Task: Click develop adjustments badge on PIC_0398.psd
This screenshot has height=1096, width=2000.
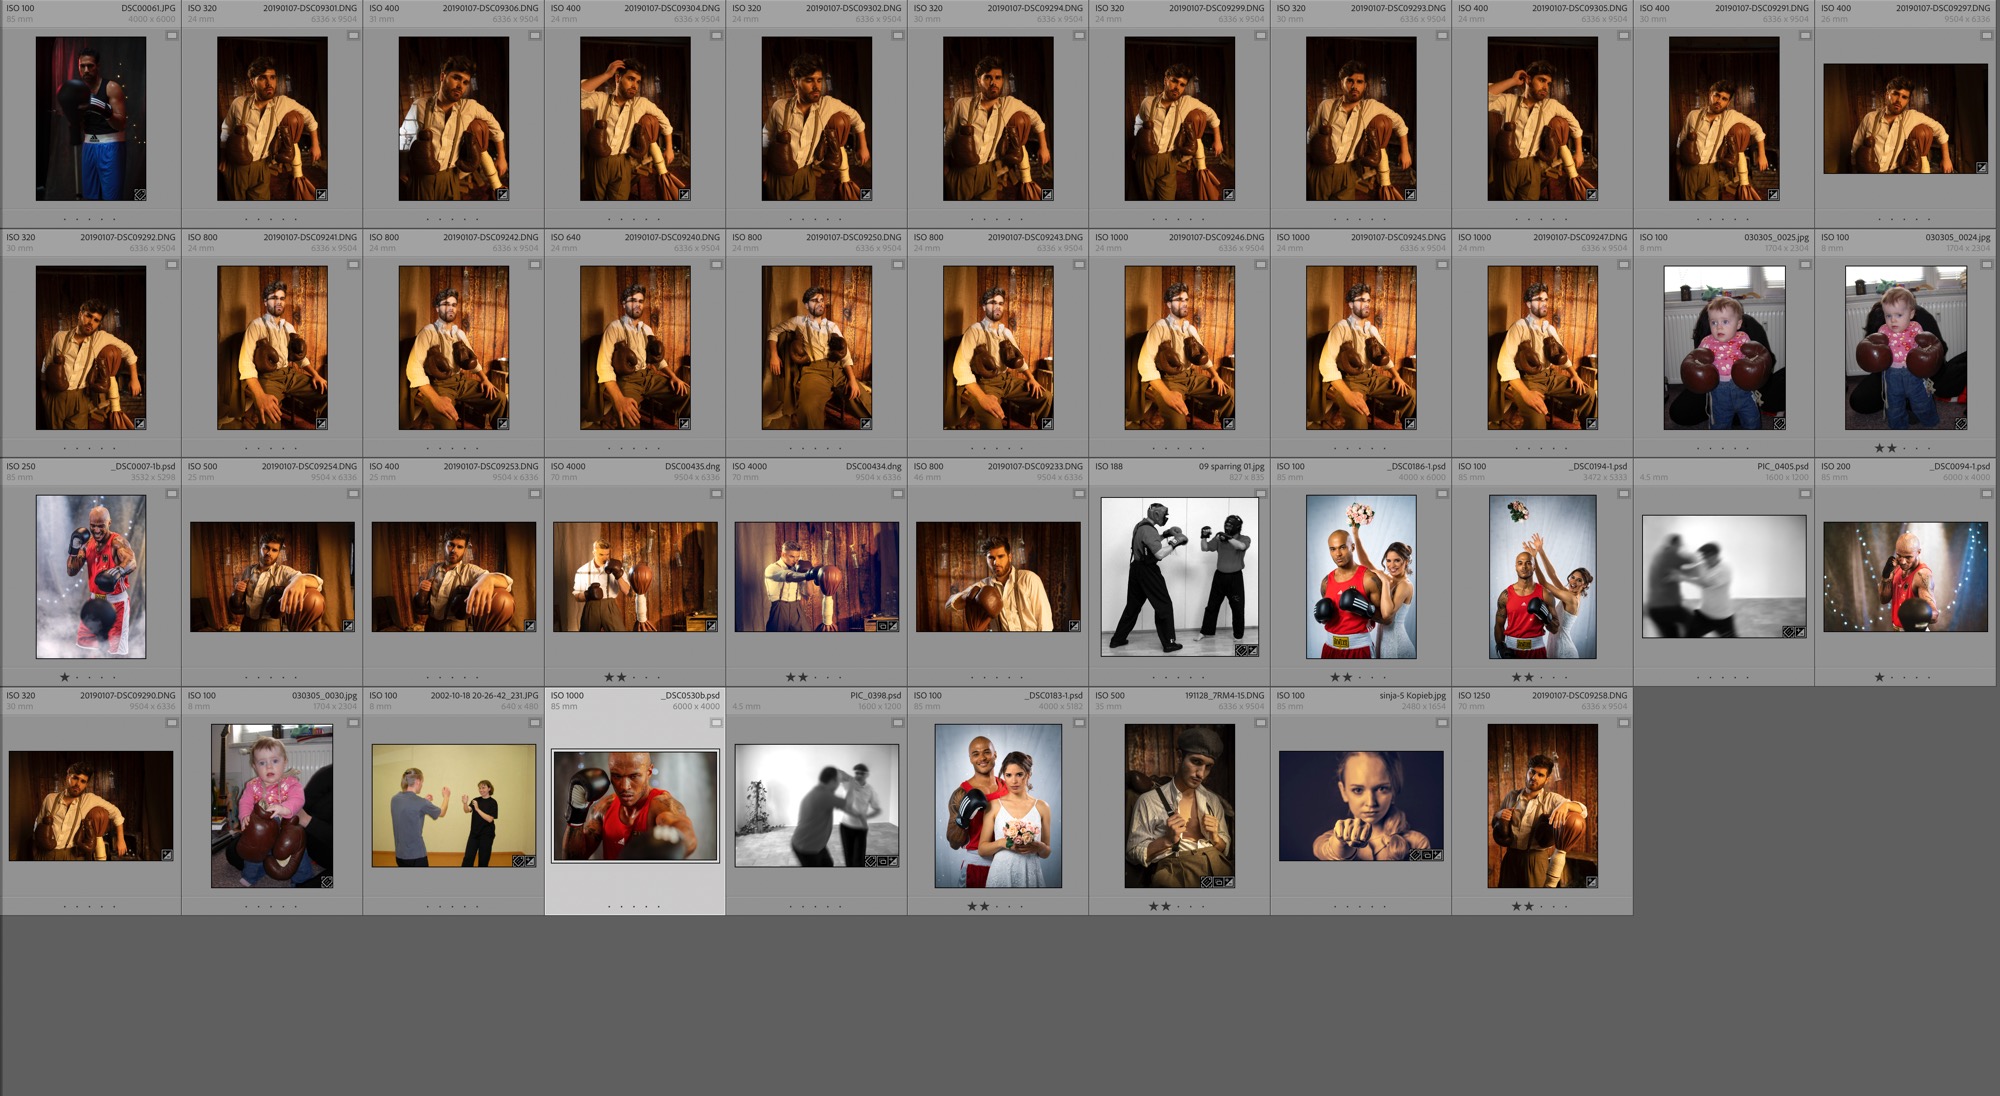Action: (893, 861)
